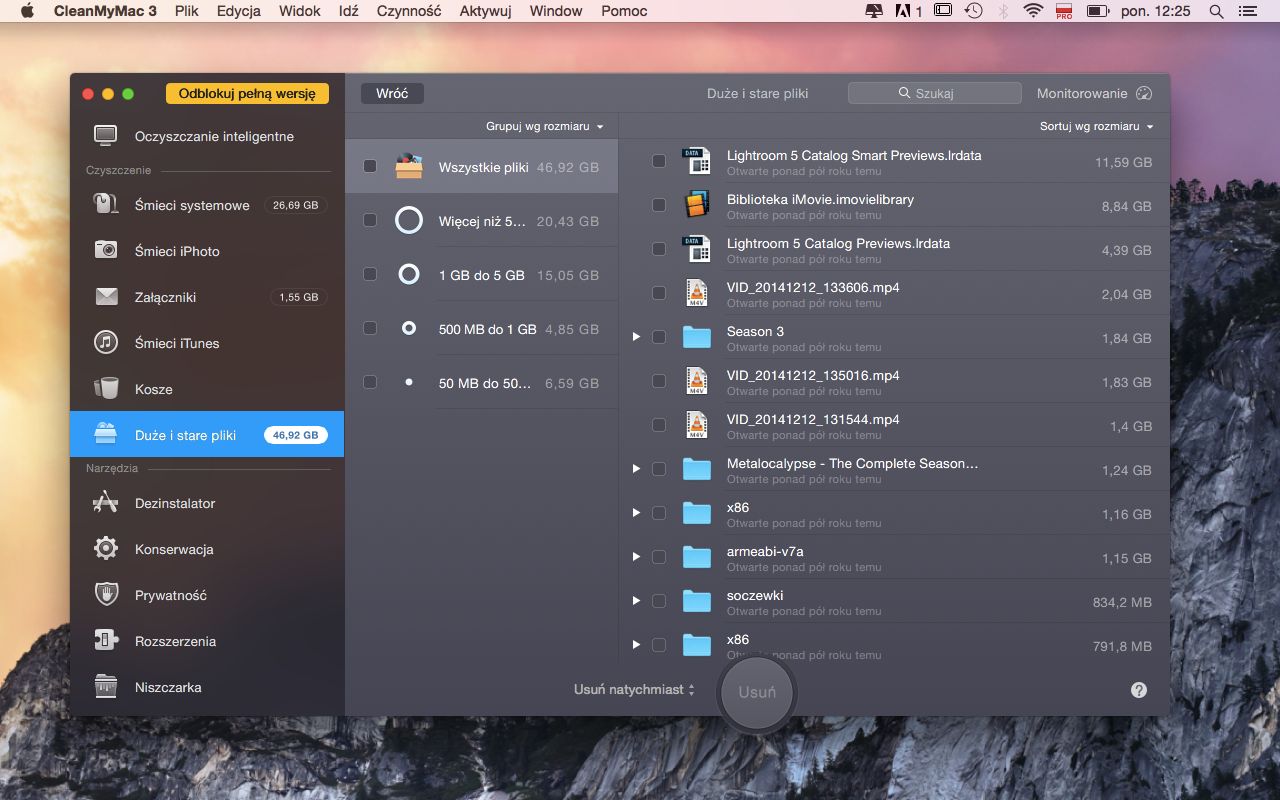This screenshot has height=800, width=1280.
Task: Click the round Usuń button
Action: (x=757, y=692)
